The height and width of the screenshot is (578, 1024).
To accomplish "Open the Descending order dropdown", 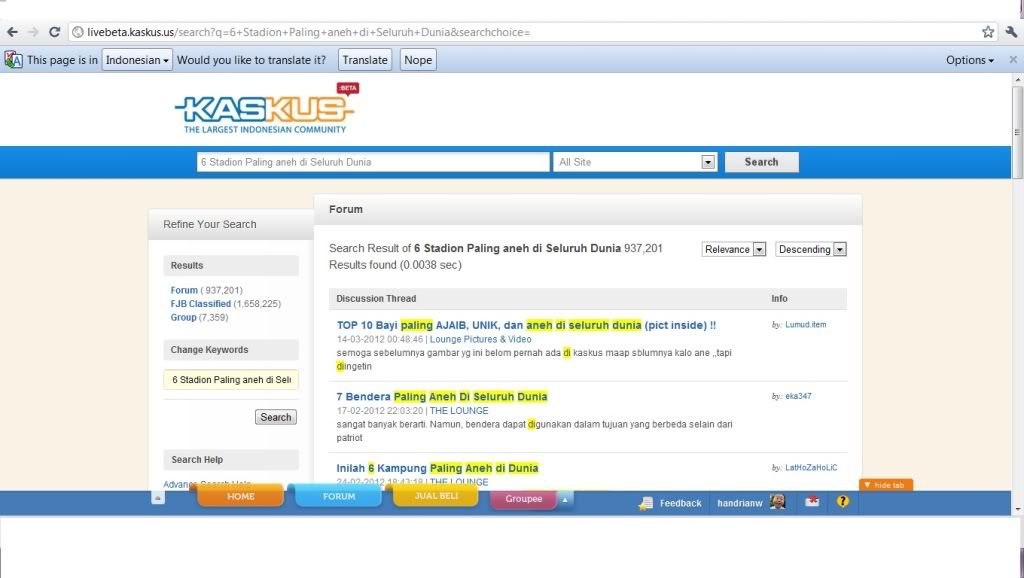I will click(811, 249).
